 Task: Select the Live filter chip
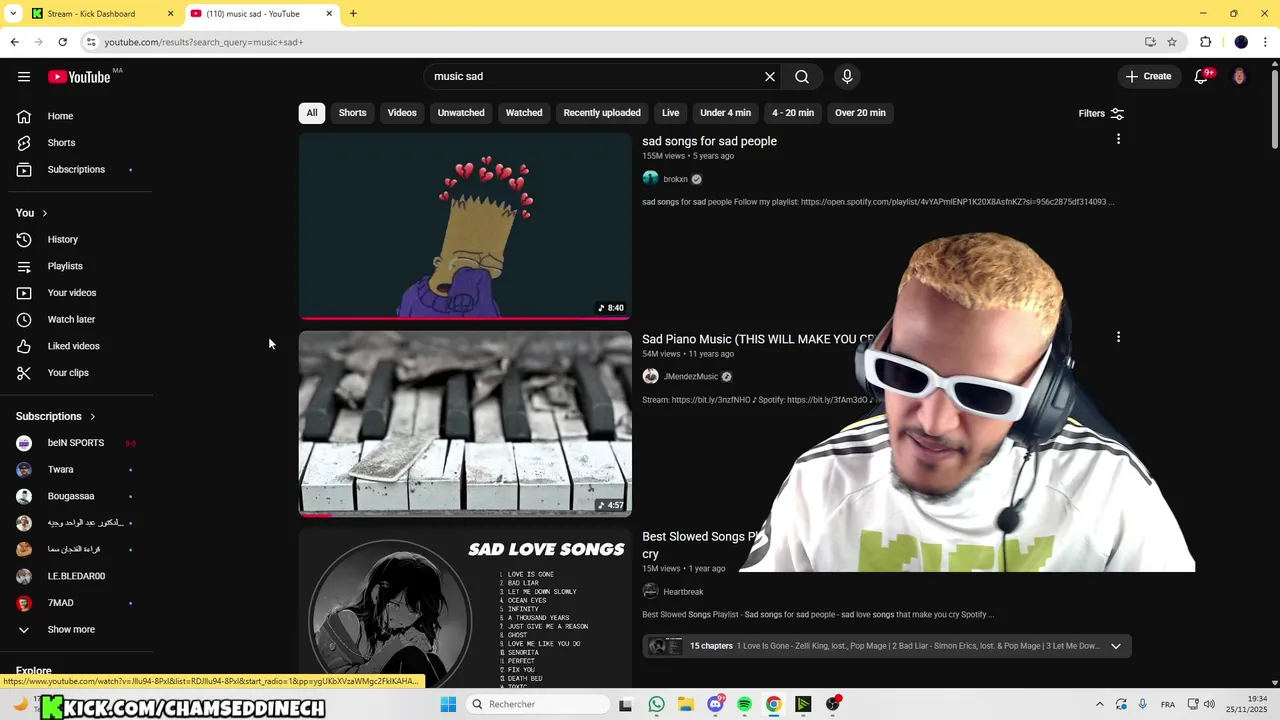tap(670, 113)
